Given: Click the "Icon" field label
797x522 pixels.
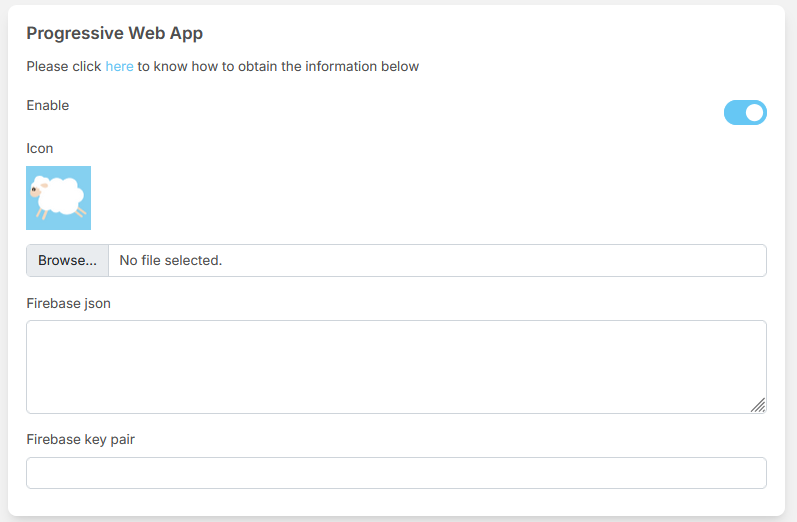Looking at the screenshot, I should click(39, 148).
